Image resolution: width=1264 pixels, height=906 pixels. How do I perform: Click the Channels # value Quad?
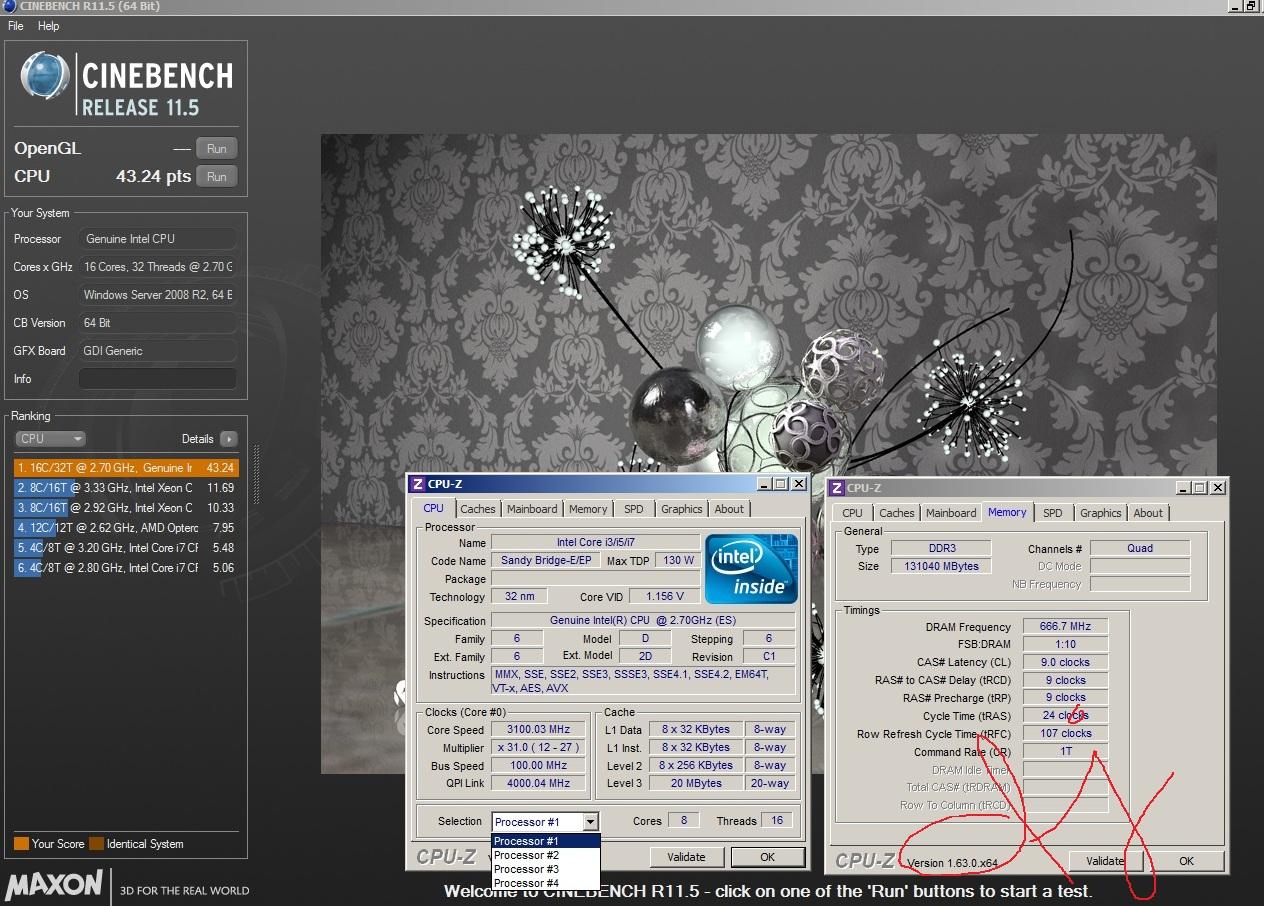[x=1140, y=548]
